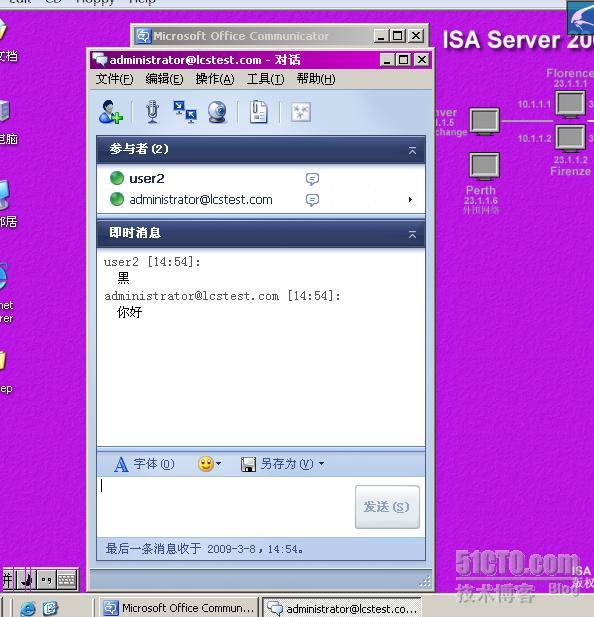This screenshot has height=617, width=594.
Task: Open the 帮助(H) menu
Action: pyautogui.click(x=316, y=79)
